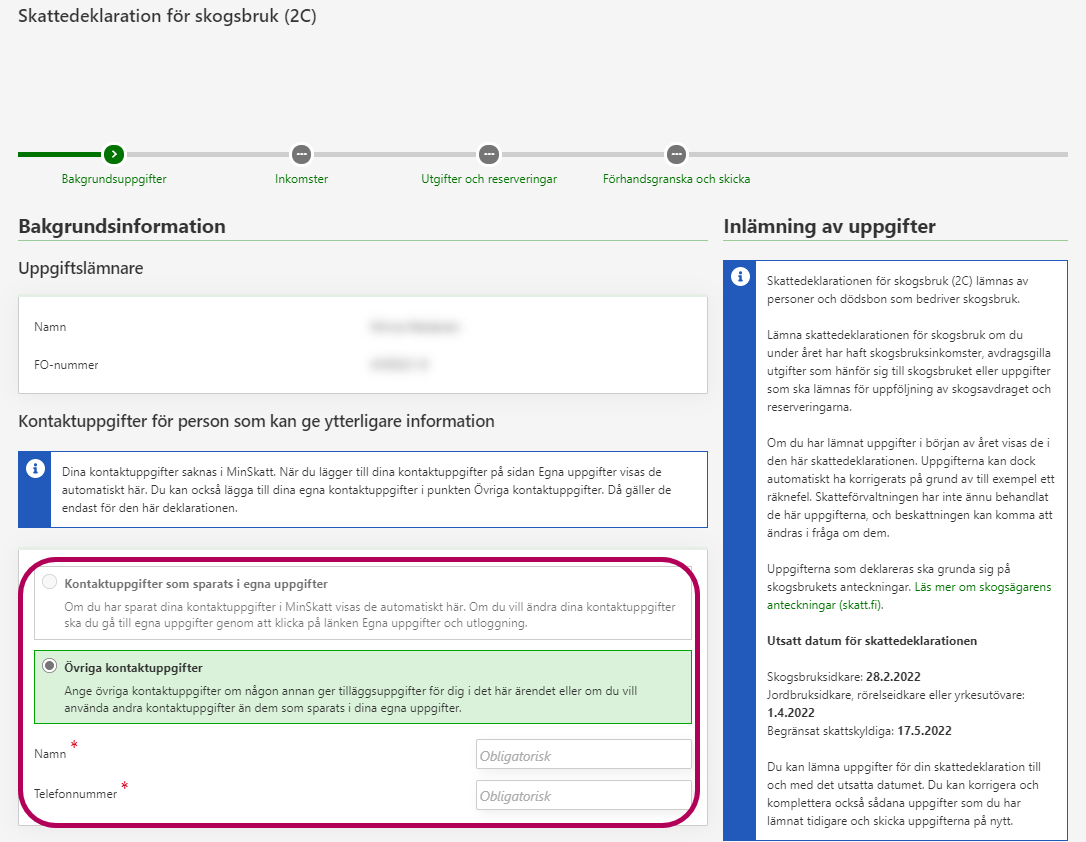Select the Bakgrundsuppgifter step label
Viewport: 1086px width, 842px height.
114,179
